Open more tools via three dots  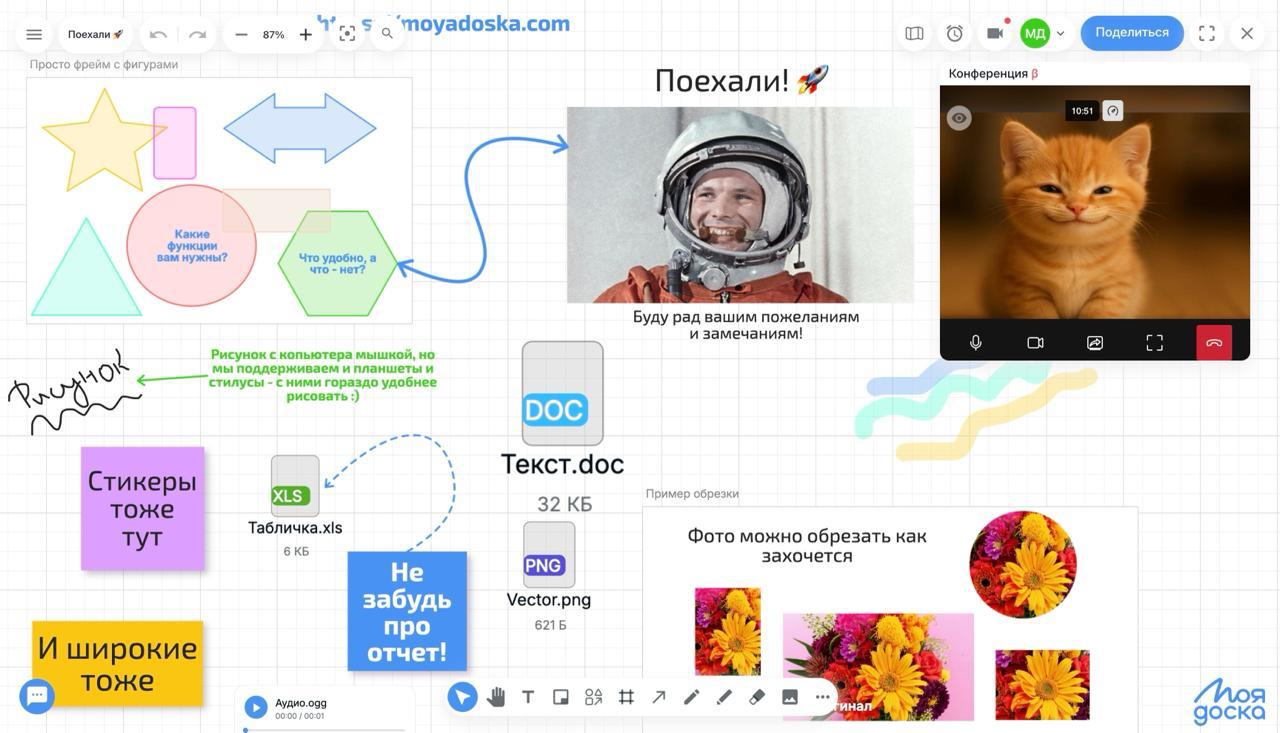pos(822,697)
